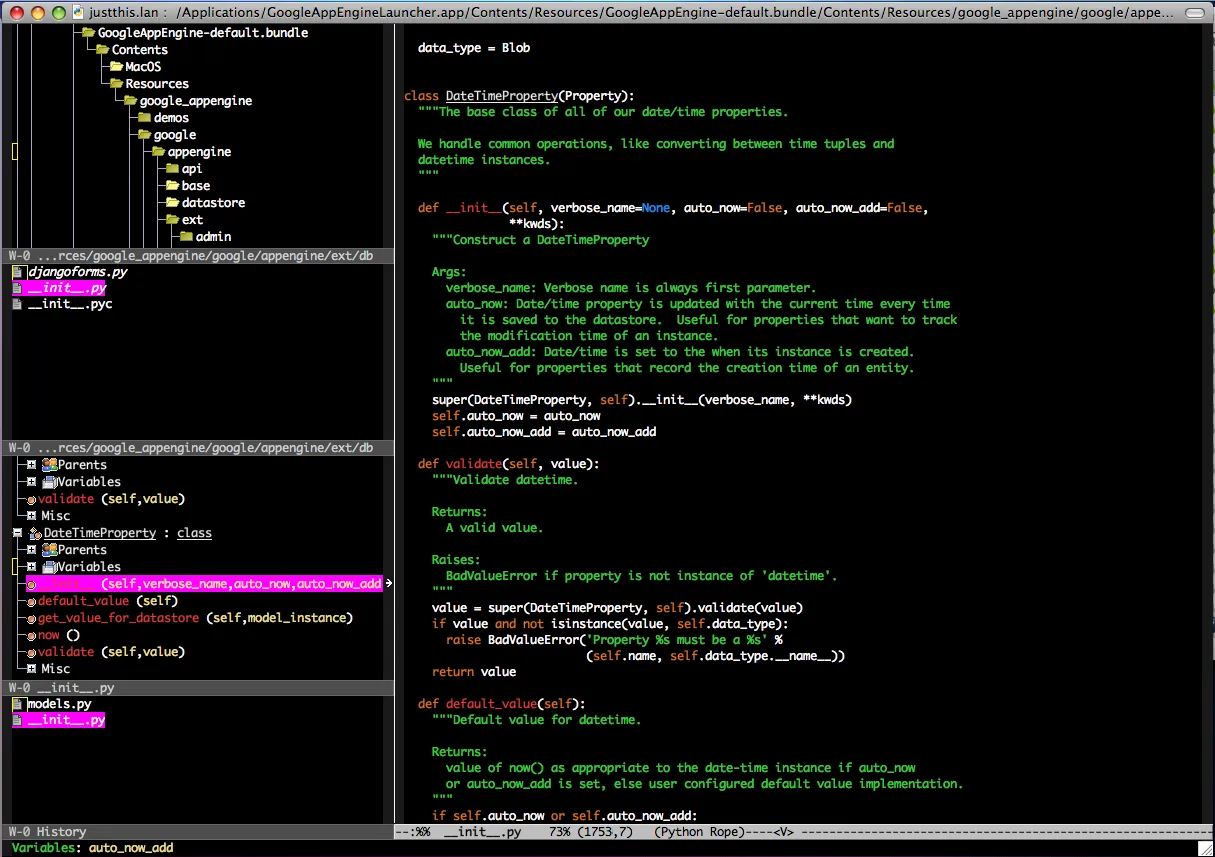The height and width of the screenshot is (857, 1215).
Task: Click method icon beside get_value_for_datastore
Action: click(32, 619)
